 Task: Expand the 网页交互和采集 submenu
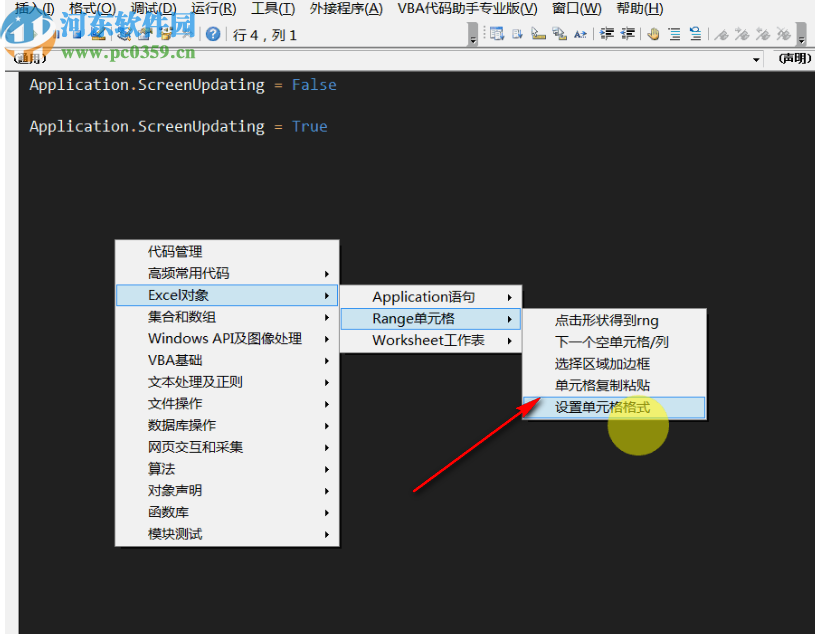(227, 447)
